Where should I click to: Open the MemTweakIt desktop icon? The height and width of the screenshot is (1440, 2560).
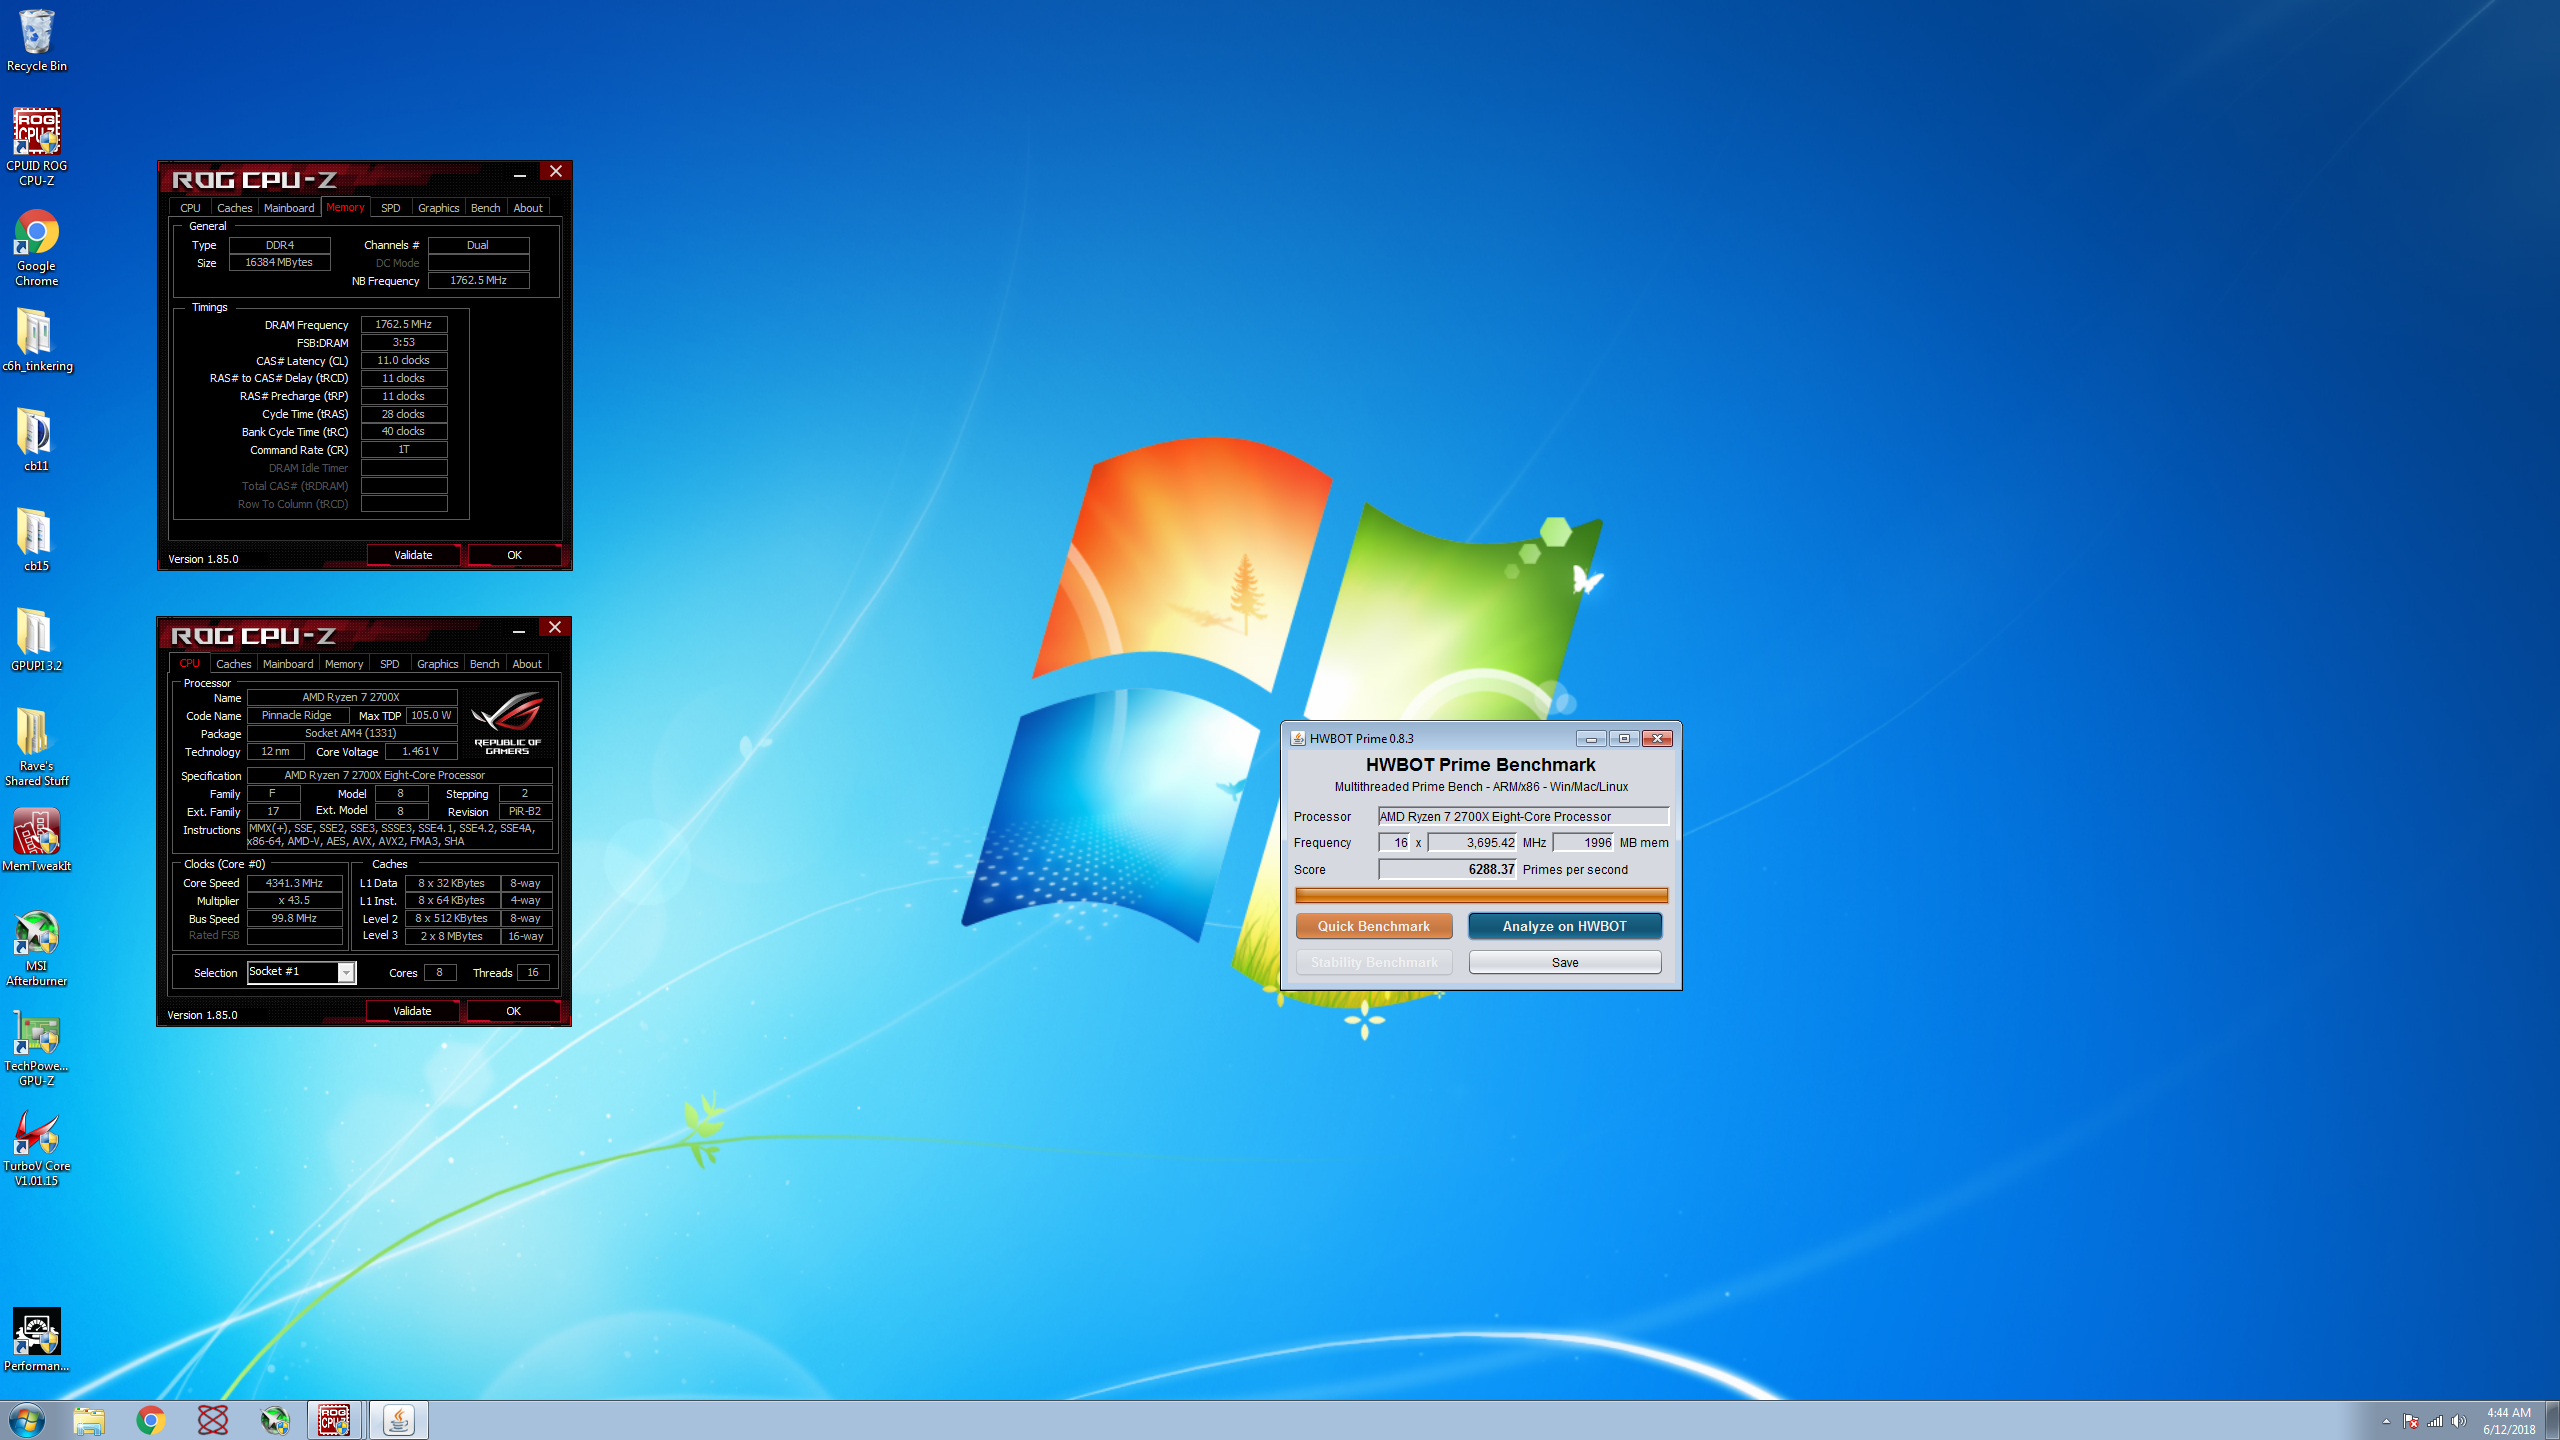[37, 840]
